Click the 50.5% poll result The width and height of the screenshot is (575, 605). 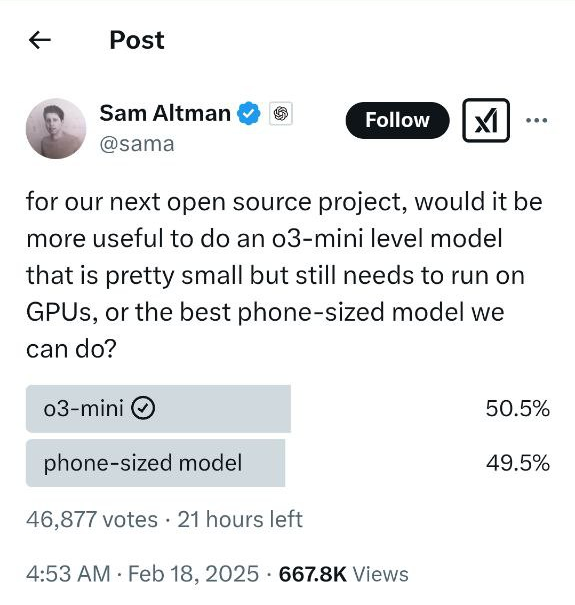pyautogui.click(x=518, y=408)
